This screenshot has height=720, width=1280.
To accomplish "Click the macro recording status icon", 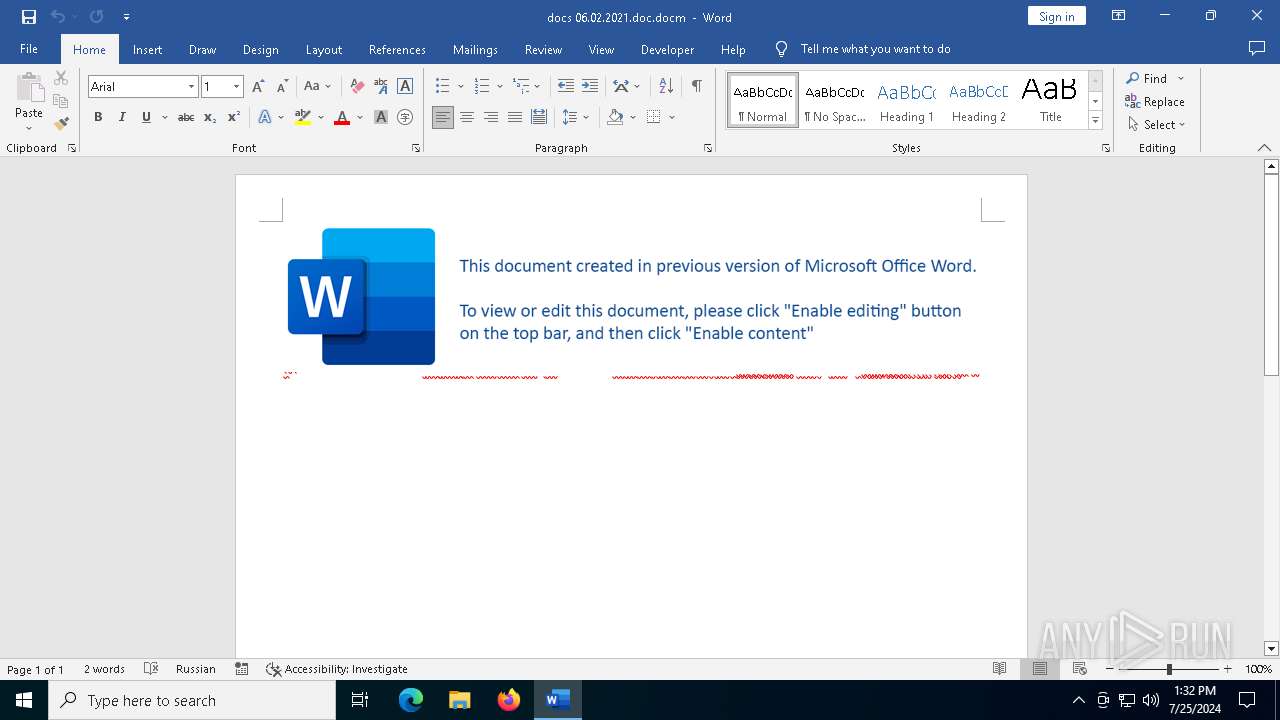I will (x=241, y=669).
